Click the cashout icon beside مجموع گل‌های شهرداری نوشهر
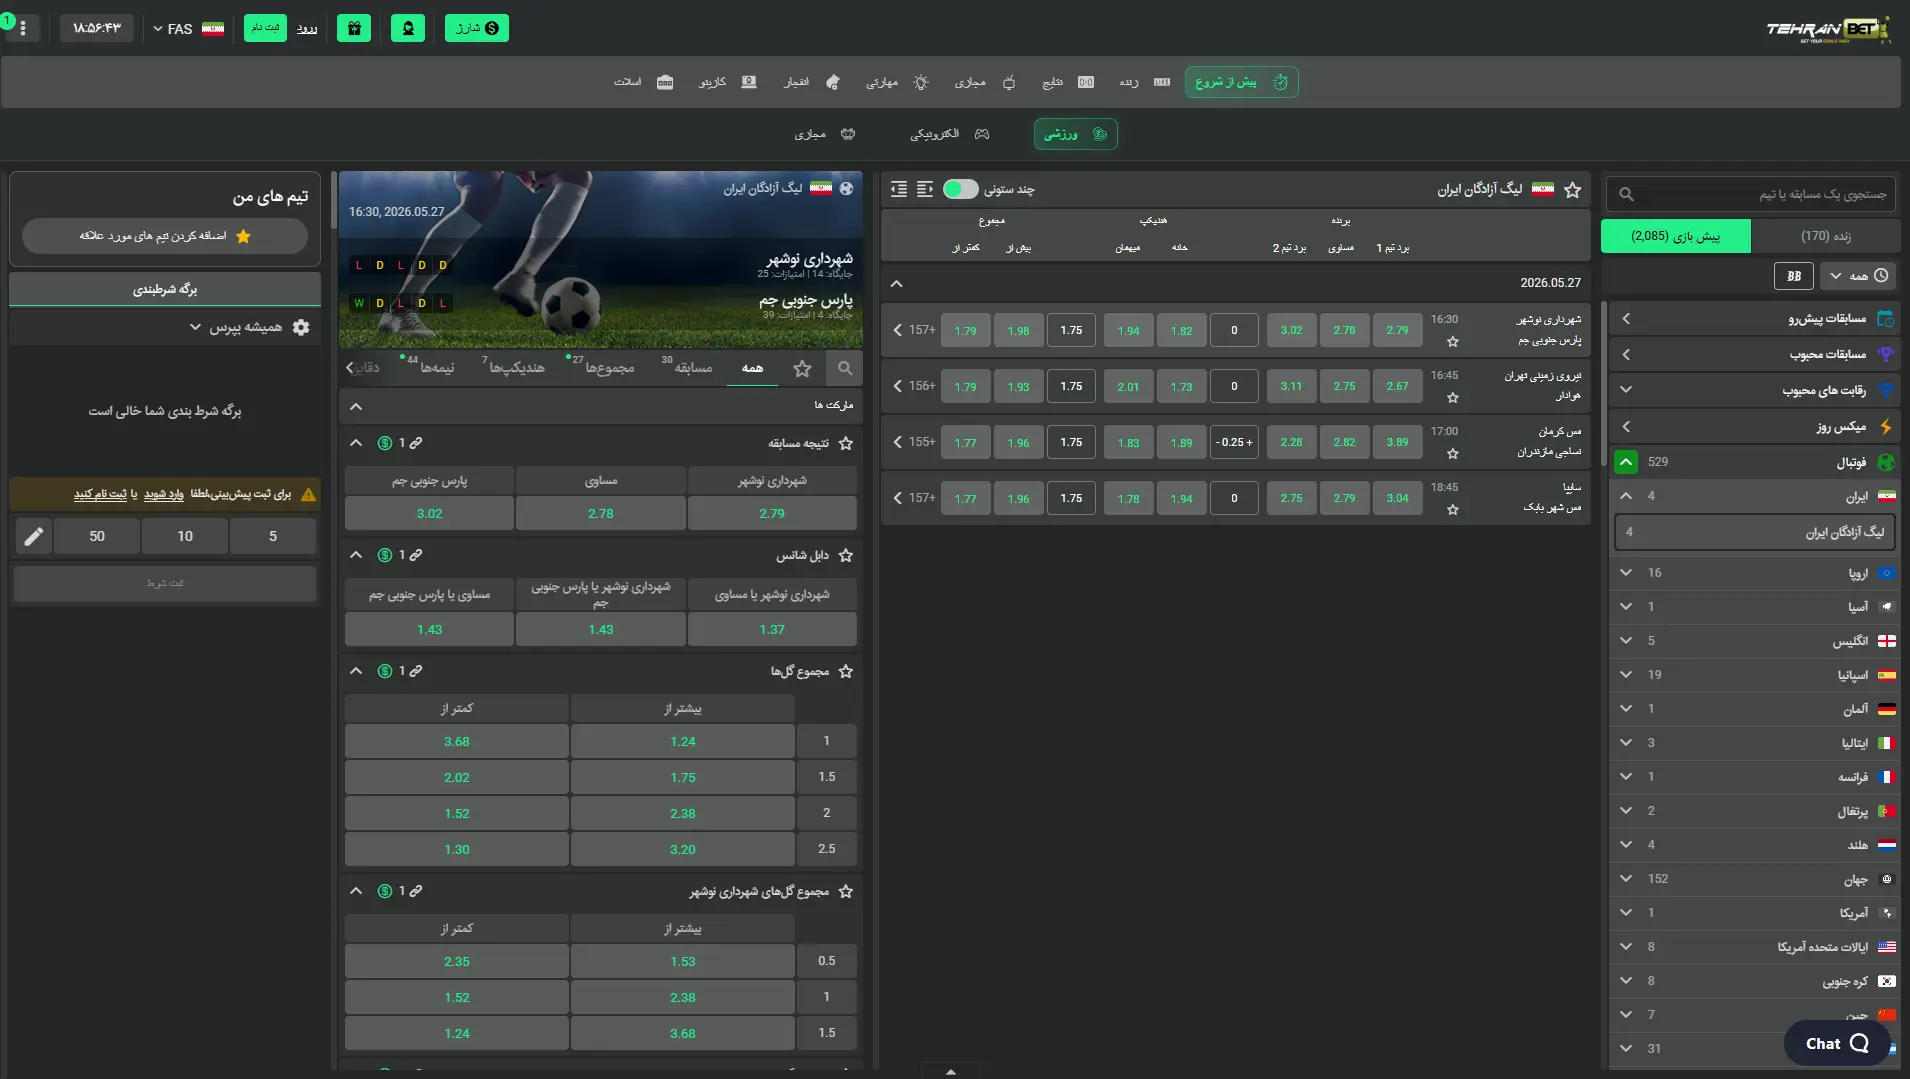This screenshot has width=1910, height=1079. coord(384,891)
